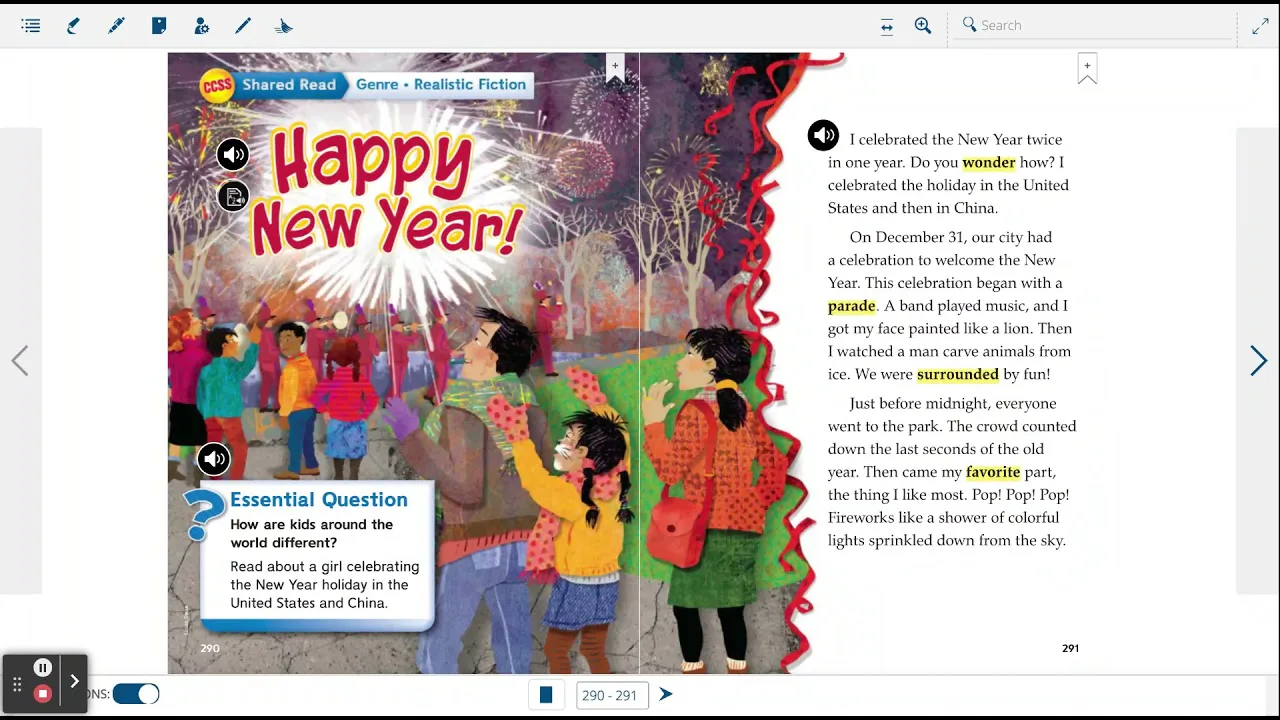This screenshot has width=1280, height=720.
Task: Play the Essential Question audio
Action: pos(214,458)
